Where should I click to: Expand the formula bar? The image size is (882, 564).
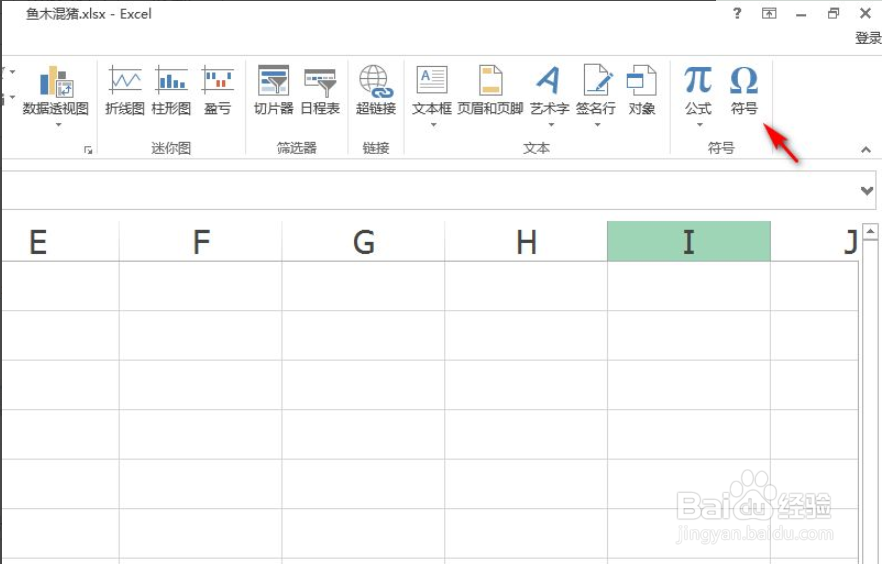pos(866,190)
